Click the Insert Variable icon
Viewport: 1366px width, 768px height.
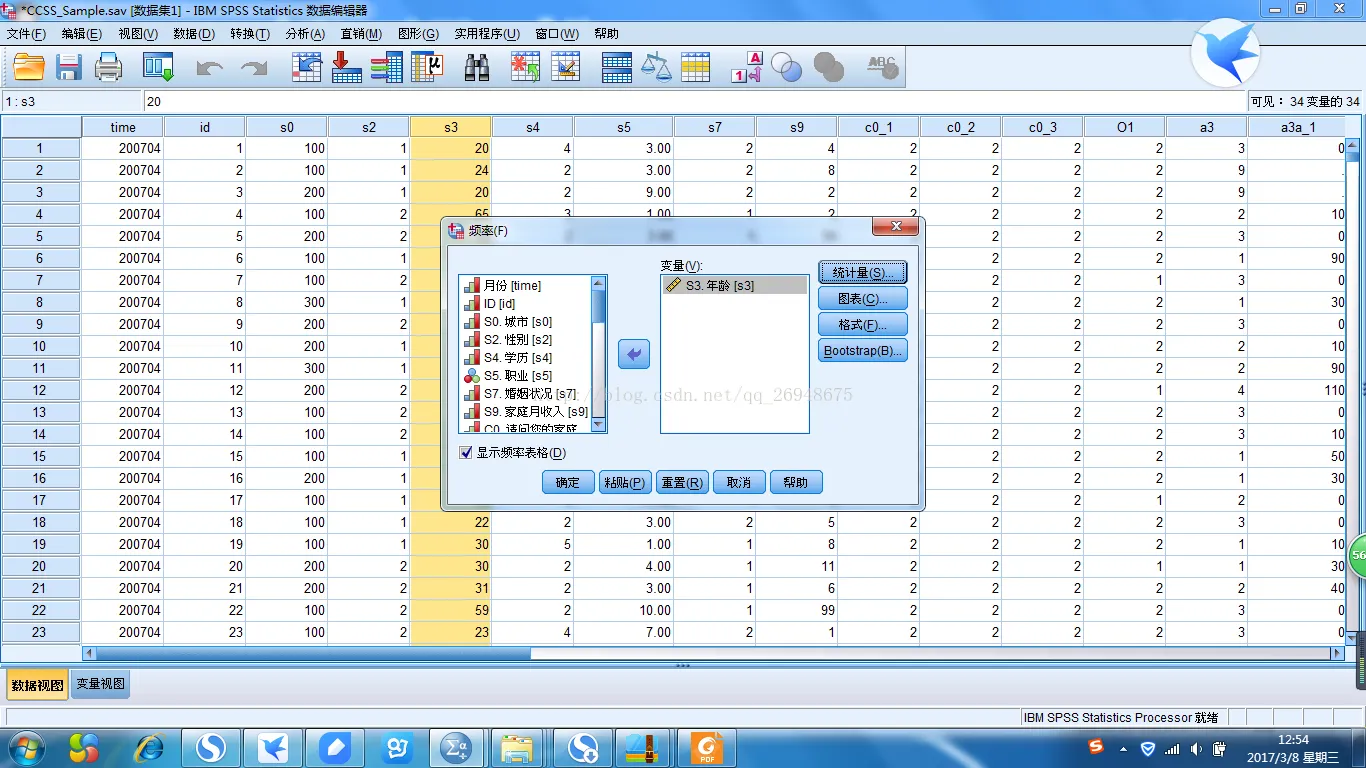(565, 67)
